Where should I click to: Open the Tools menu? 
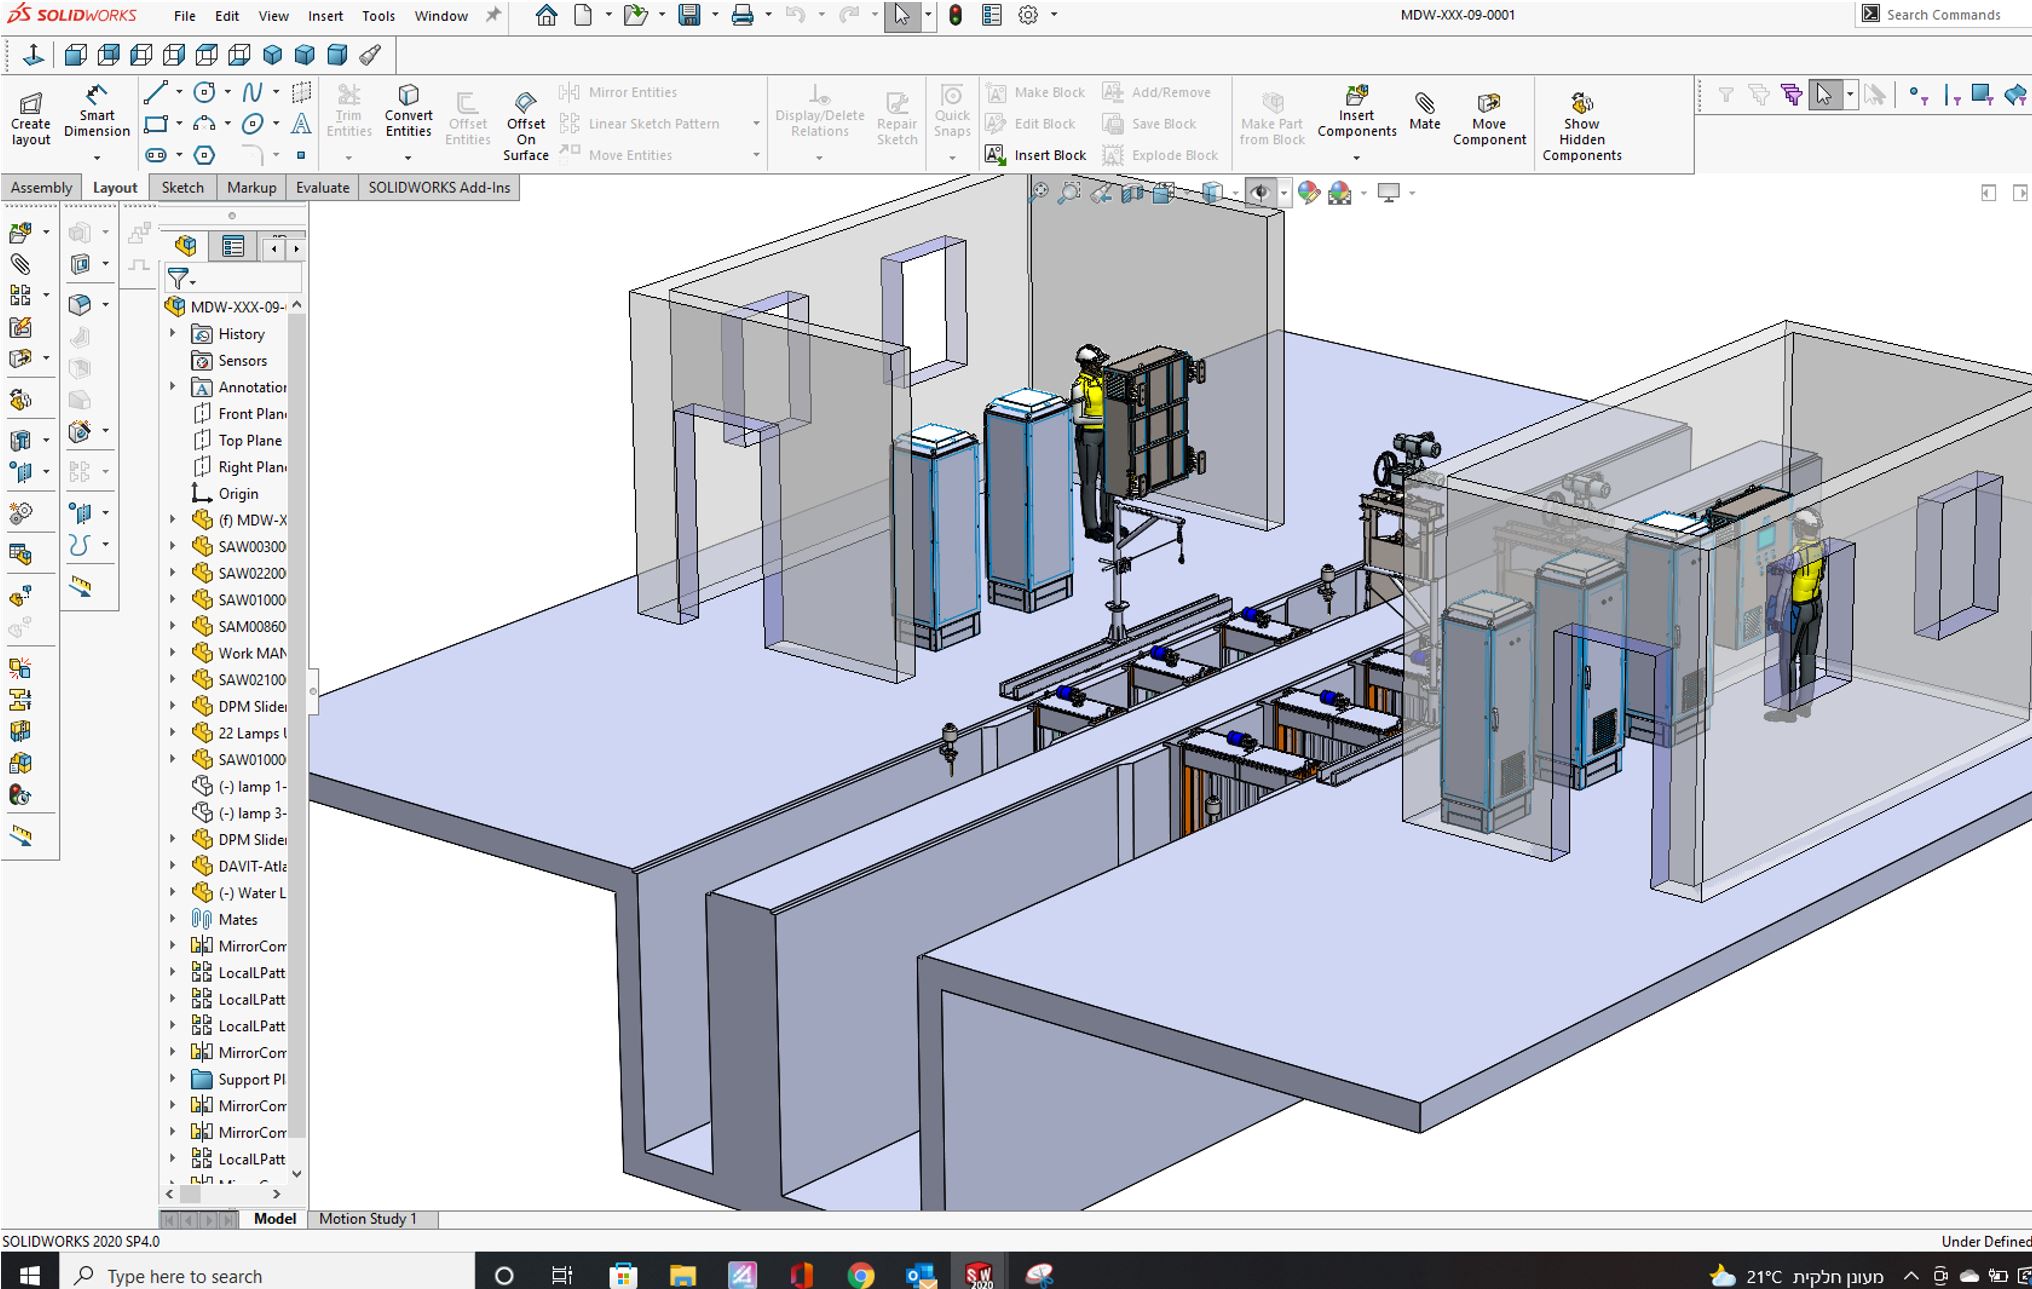click(x=378, y=15)
